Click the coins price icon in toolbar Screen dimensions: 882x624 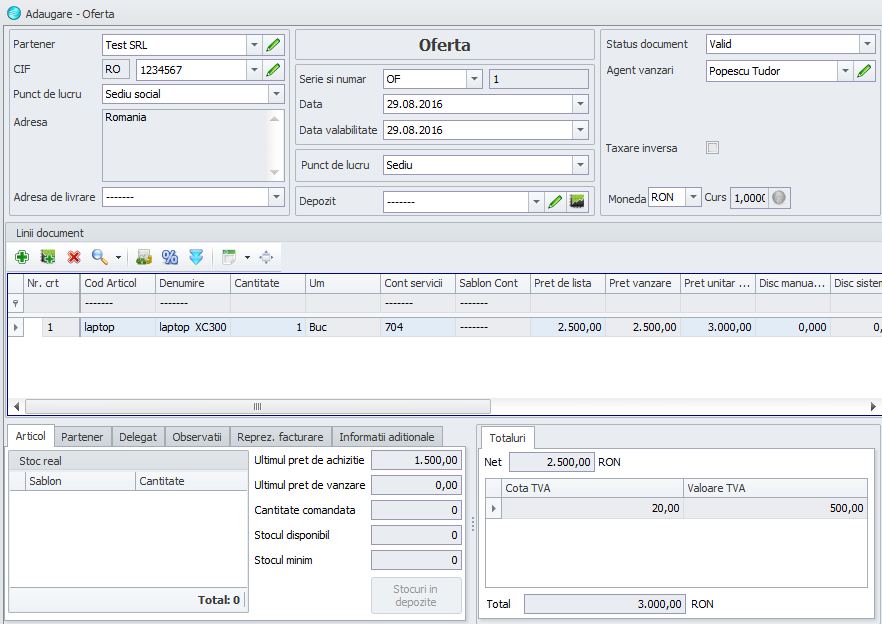click(144, 257)
